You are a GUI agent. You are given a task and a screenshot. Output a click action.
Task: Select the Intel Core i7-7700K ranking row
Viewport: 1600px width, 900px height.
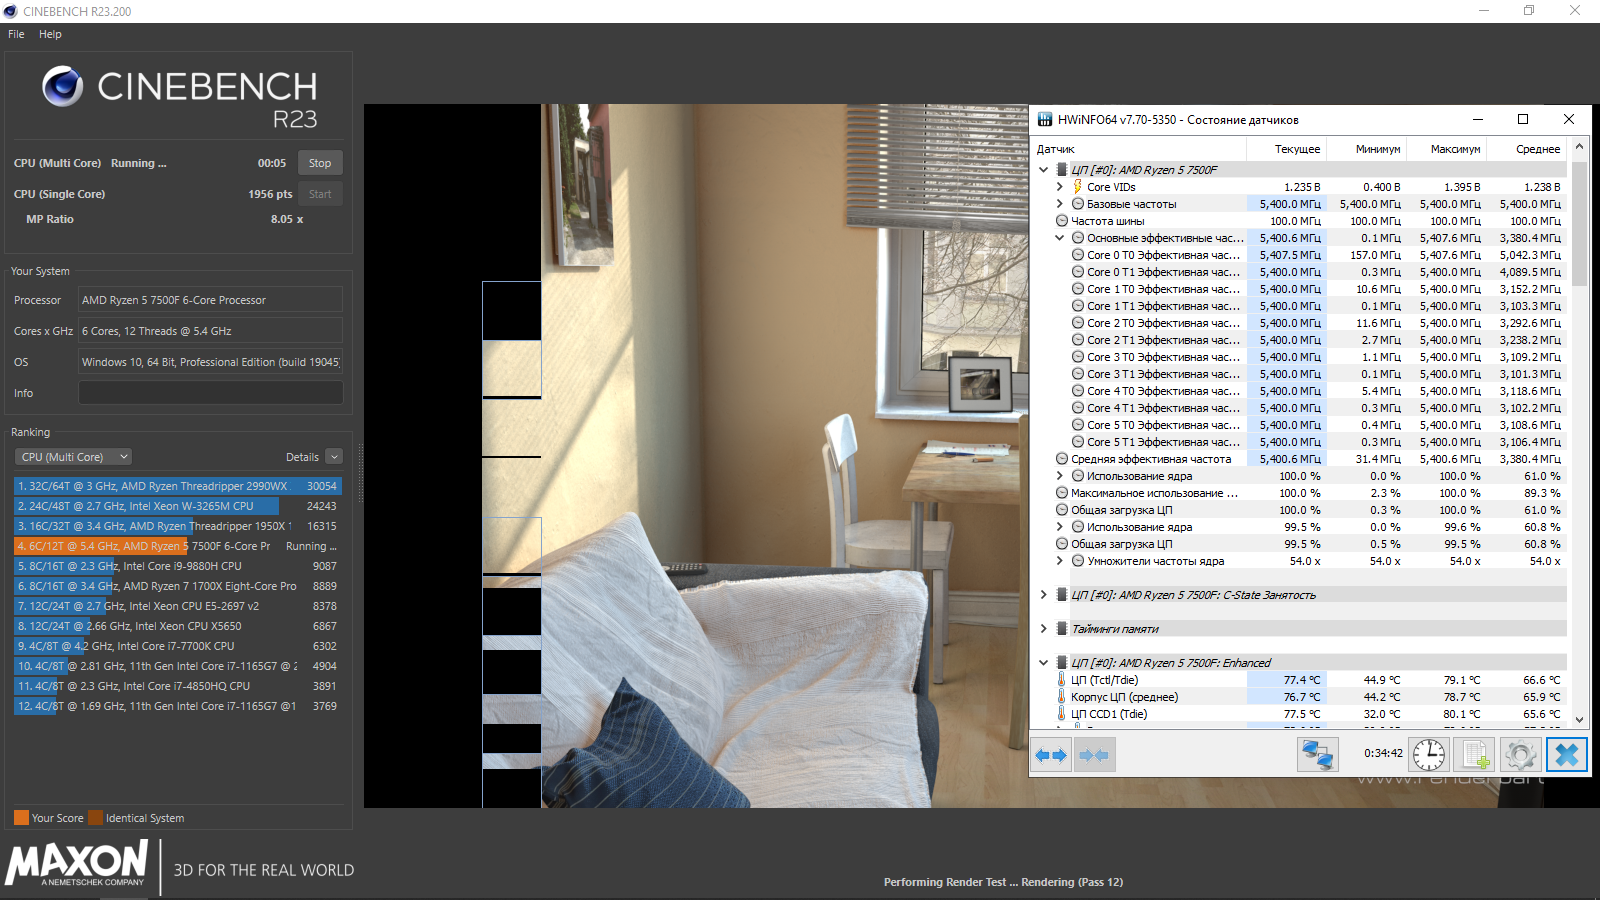pos(177,646)
